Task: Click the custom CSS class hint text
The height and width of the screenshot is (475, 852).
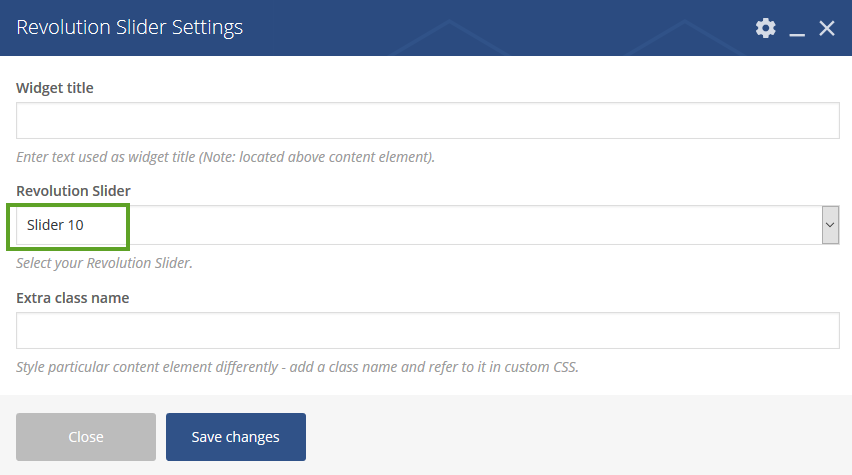Action: 297,367
